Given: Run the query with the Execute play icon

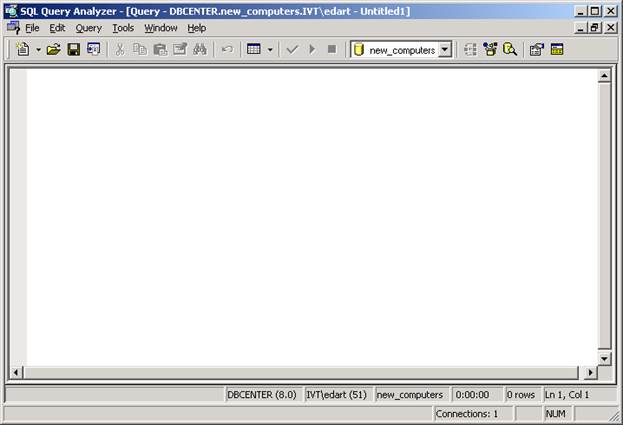Looking at the screenshot, I should tap(312, 49).
